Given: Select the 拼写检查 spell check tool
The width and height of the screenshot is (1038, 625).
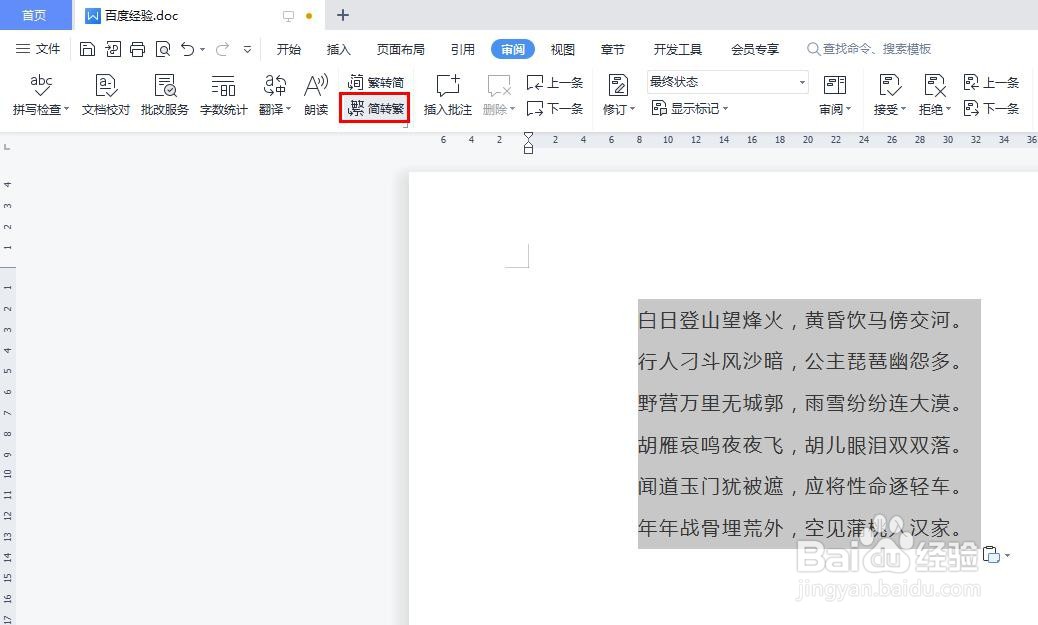Looking at the screenshot, I should point(38,95).
